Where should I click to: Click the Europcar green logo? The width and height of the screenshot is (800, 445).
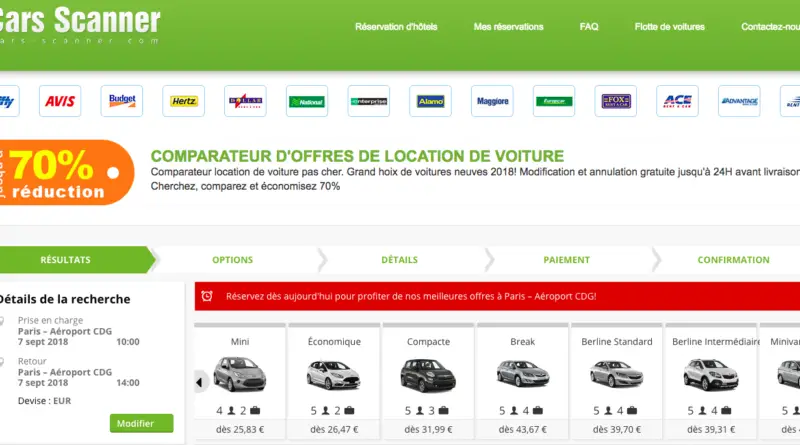(554, 101)
